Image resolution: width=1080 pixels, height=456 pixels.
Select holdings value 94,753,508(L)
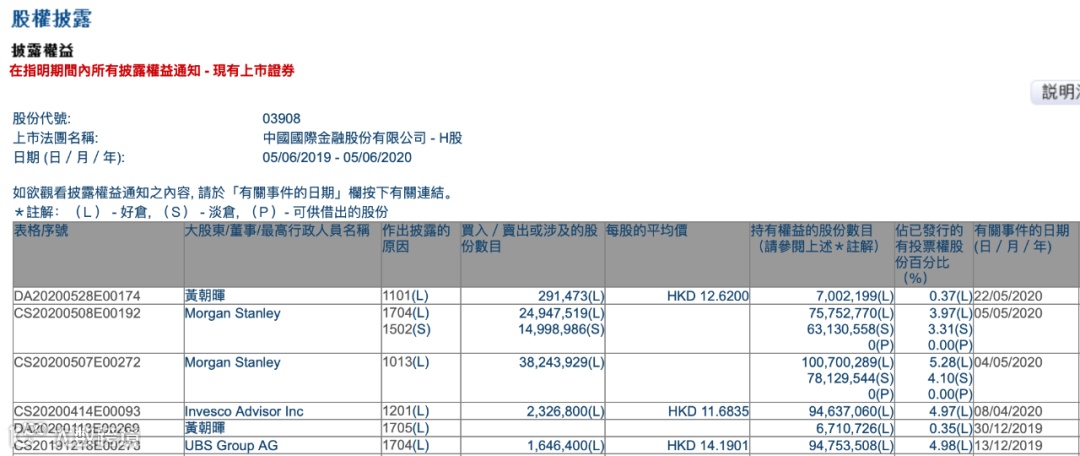[x=849, y=446]
